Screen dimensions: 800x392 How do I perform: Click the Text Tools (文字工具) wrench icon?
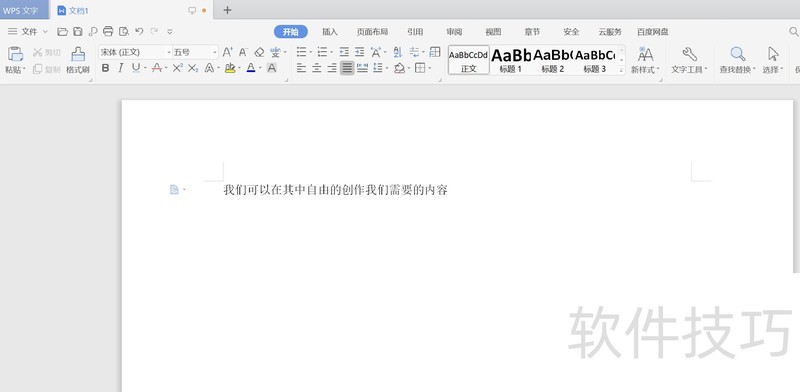click(689, 54)
